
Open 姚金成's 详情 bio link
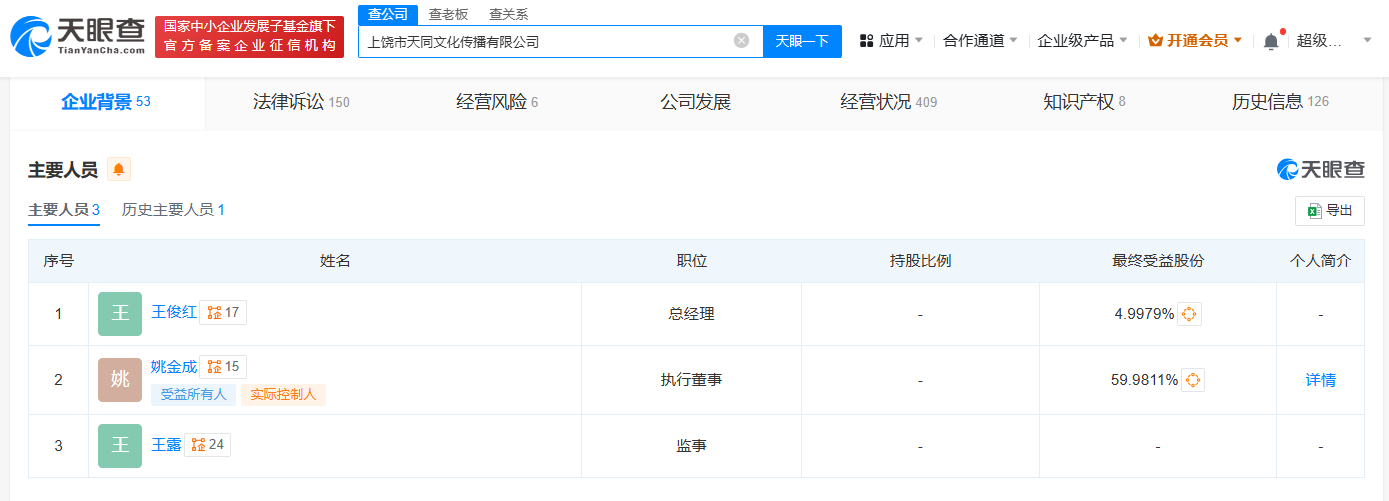click(x=1320, y=380)
